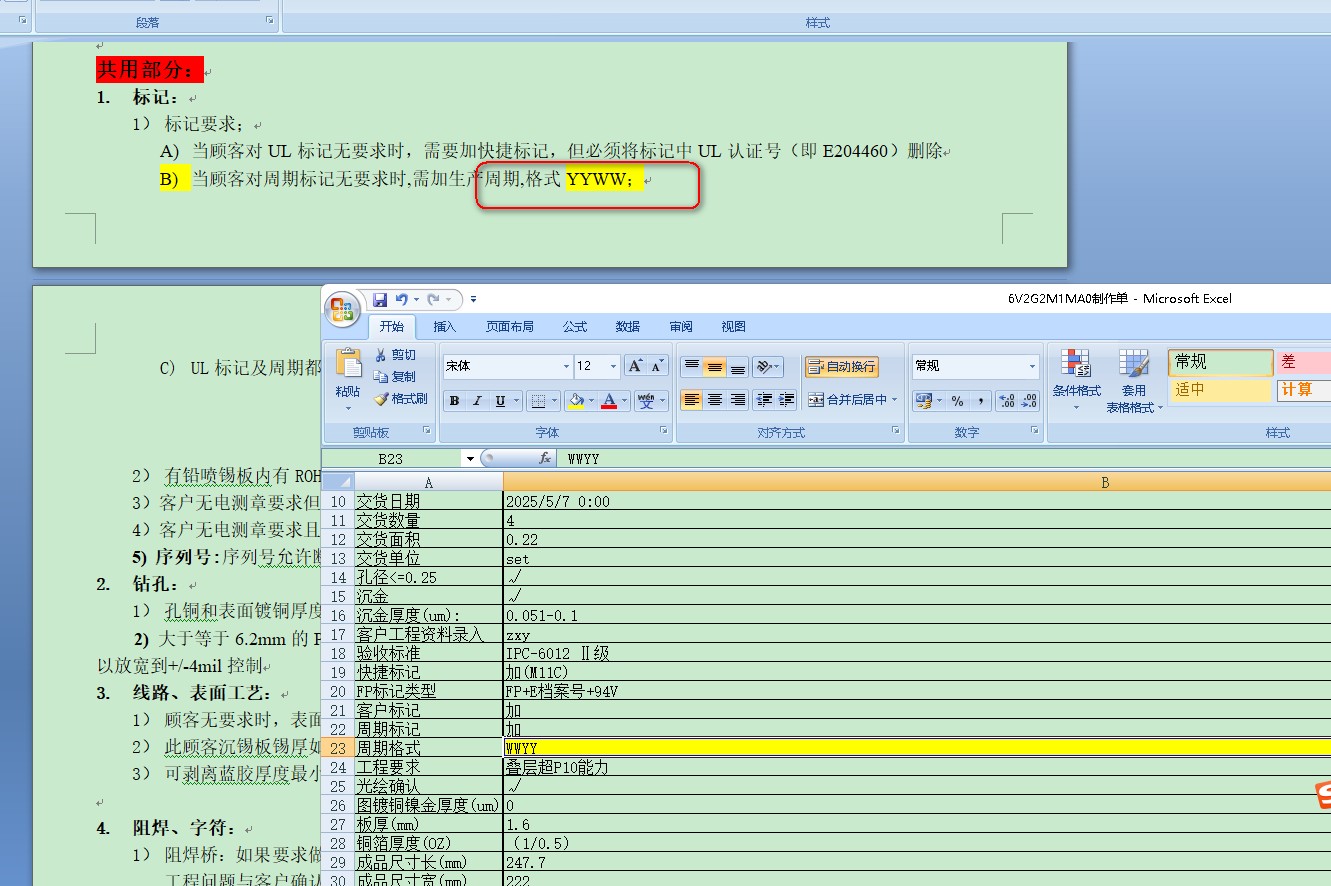Click the Decrease Decimal icon

[x=1029, y=401]
